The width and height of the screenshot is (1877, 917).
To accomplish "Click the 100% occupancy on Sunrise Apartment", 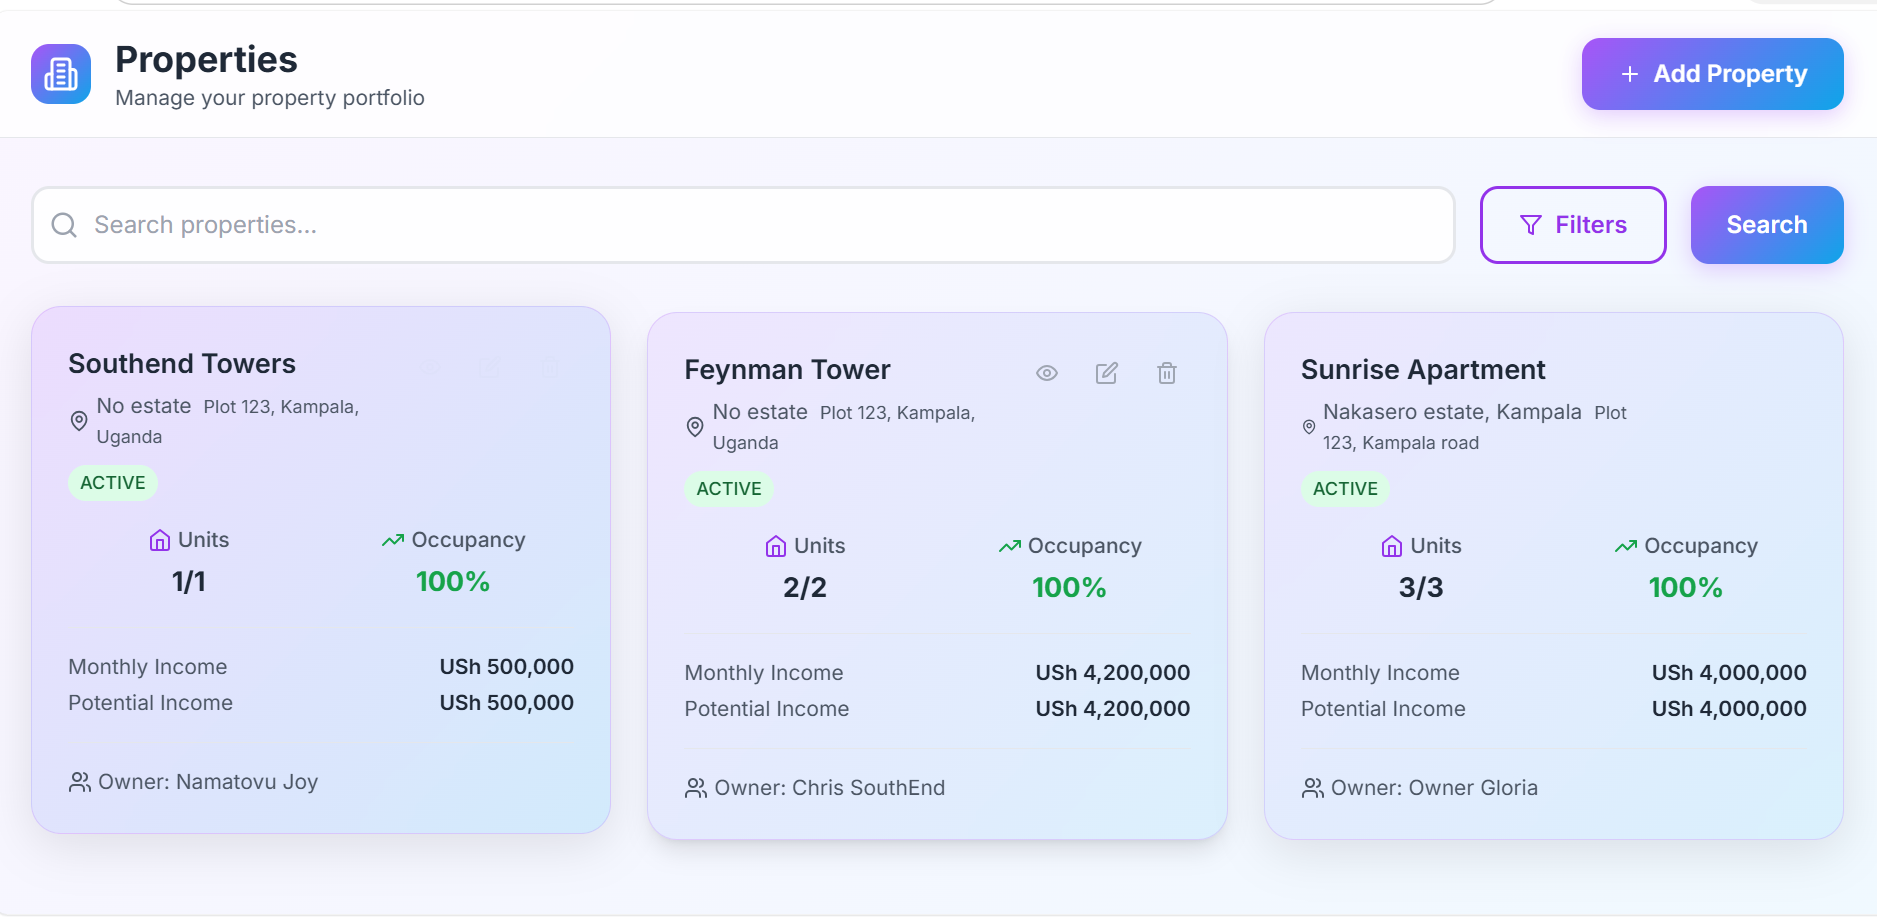I will pos(1686,588).
